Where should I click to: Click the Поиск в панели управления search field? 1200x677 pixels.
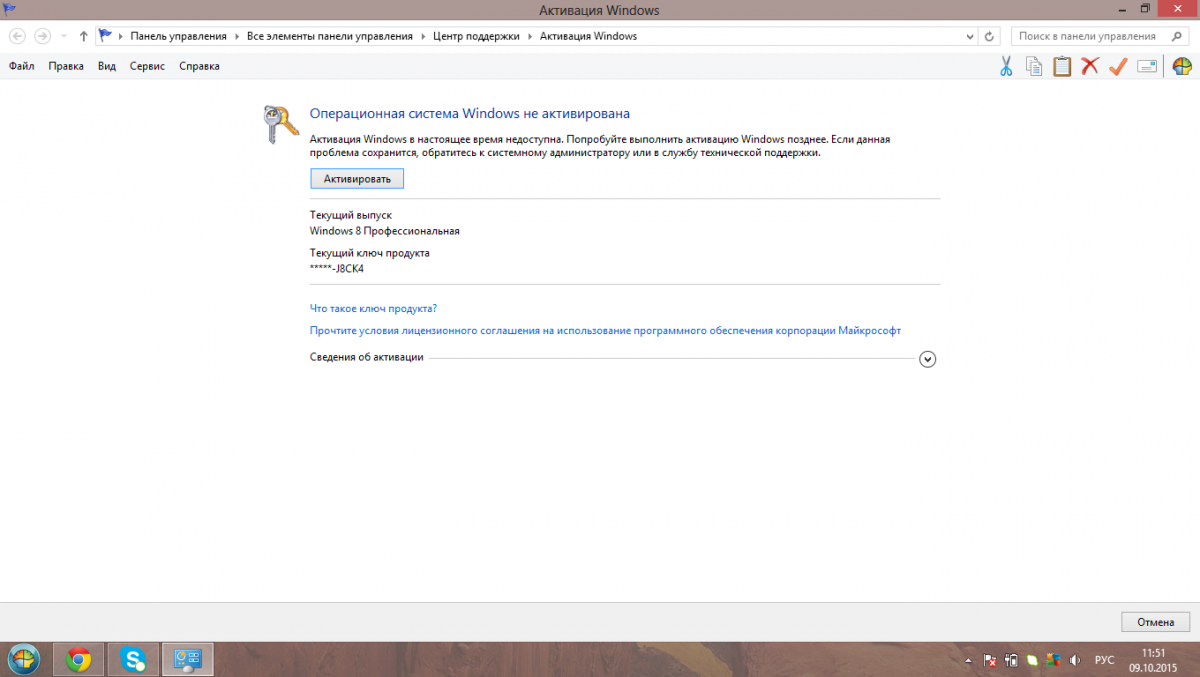1090,36
